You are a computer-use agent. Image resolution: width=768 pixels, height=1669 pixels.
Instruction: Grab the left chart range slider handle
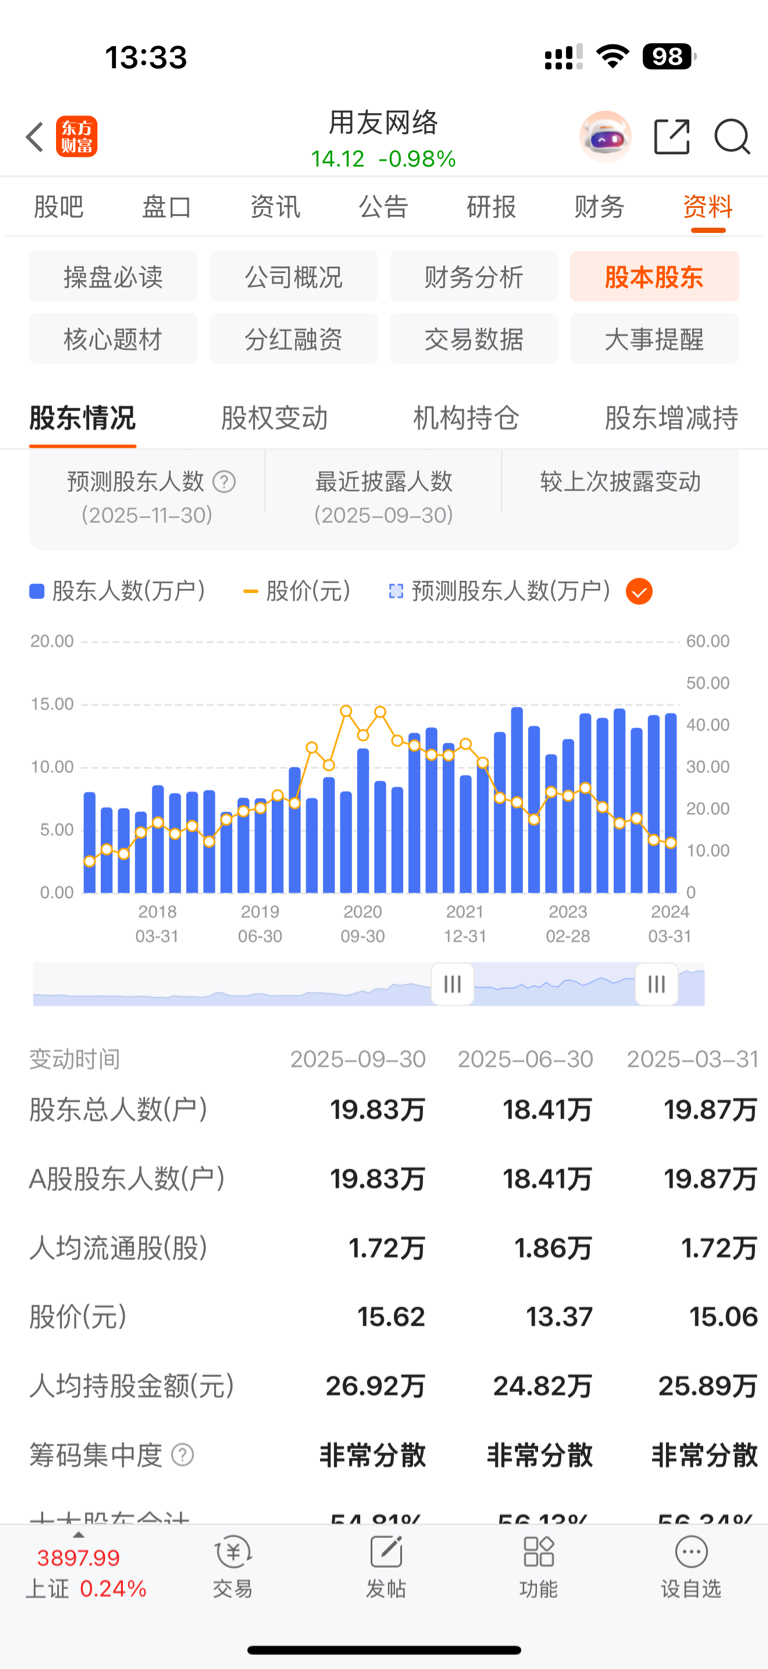point(452,984)
